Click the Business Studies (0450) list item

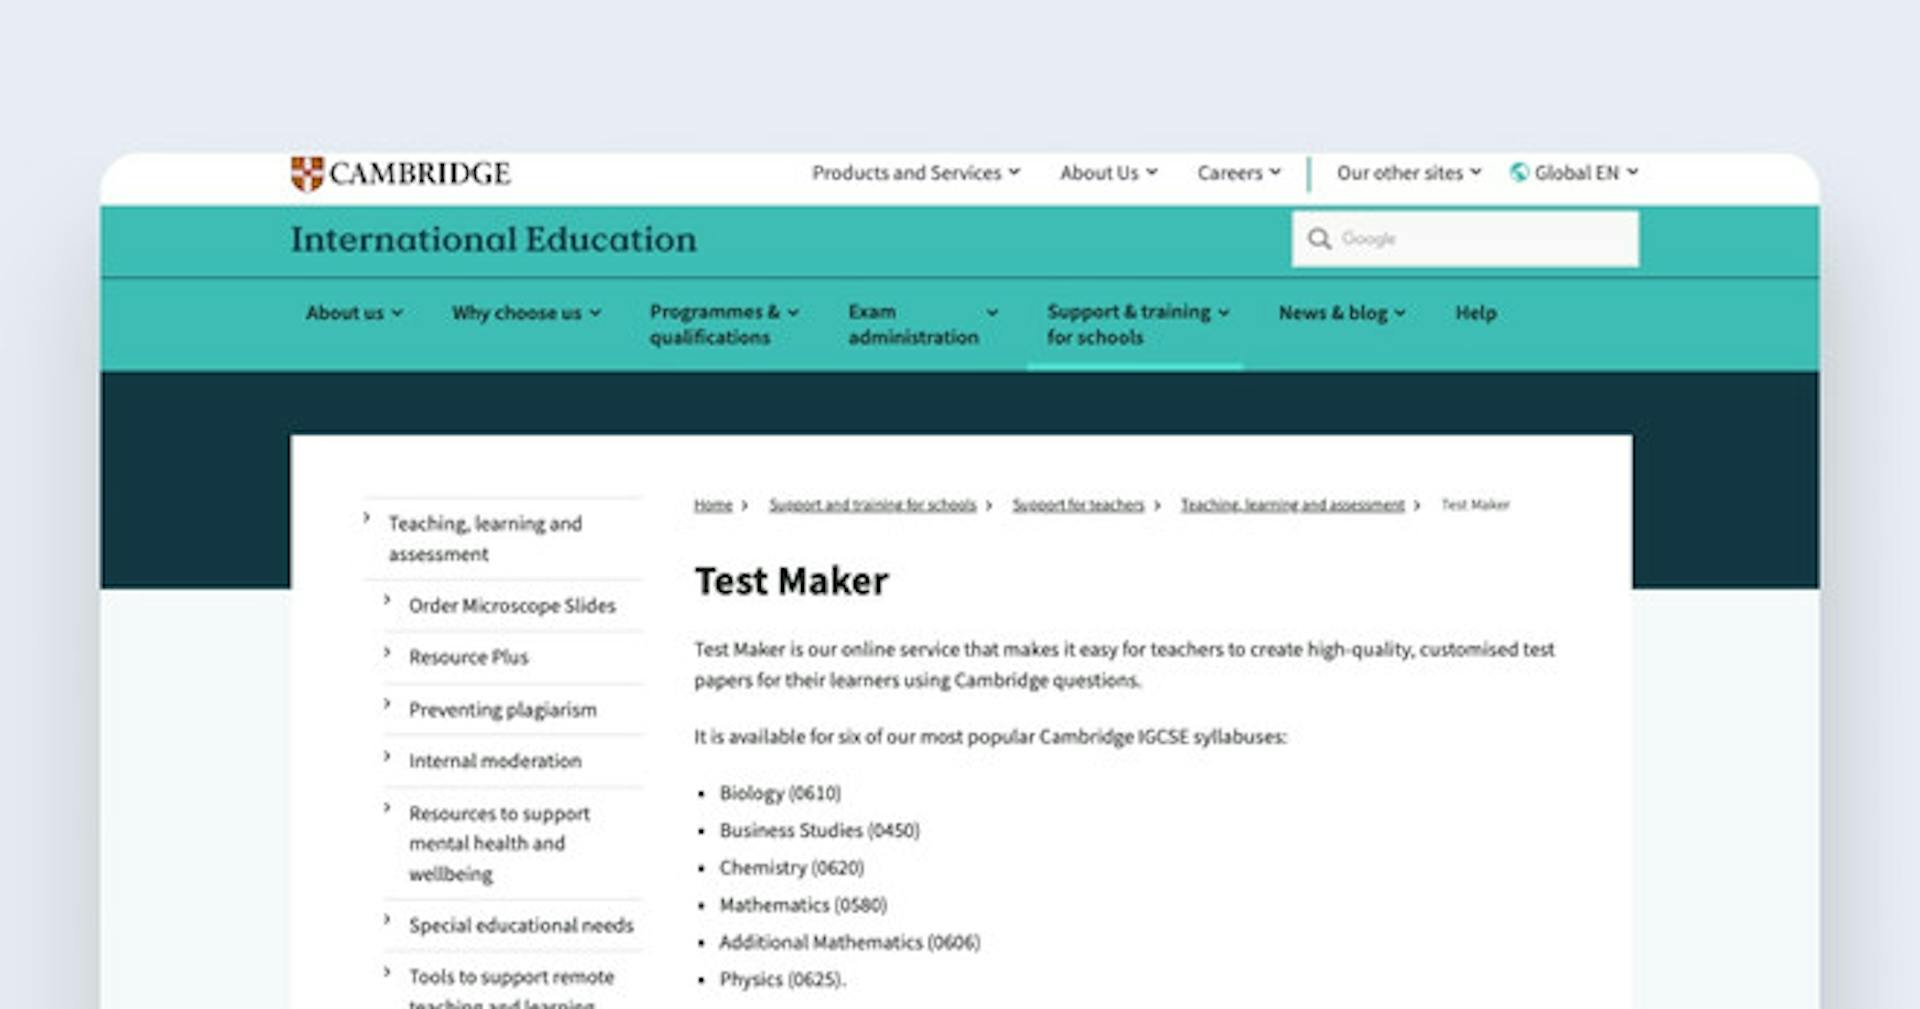(x=819, y=830)
